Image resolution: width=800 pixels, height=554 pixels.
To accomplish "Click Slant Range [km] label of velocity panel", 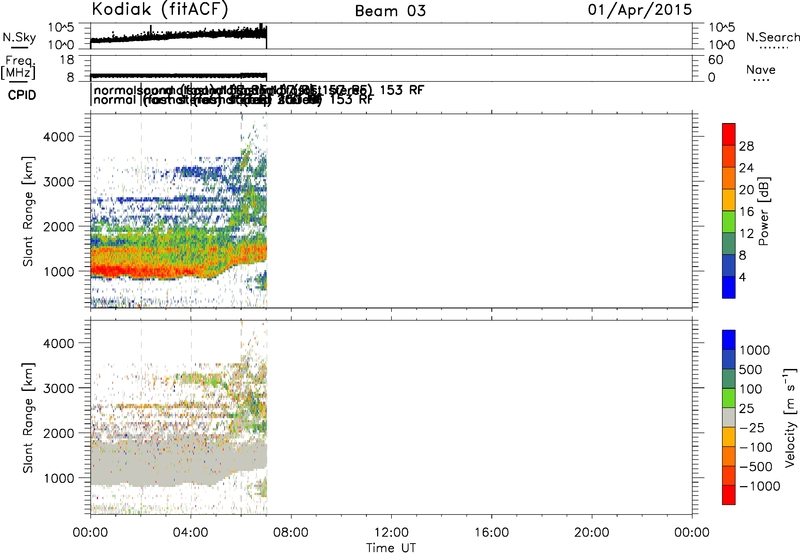I will tap(28, 418).
